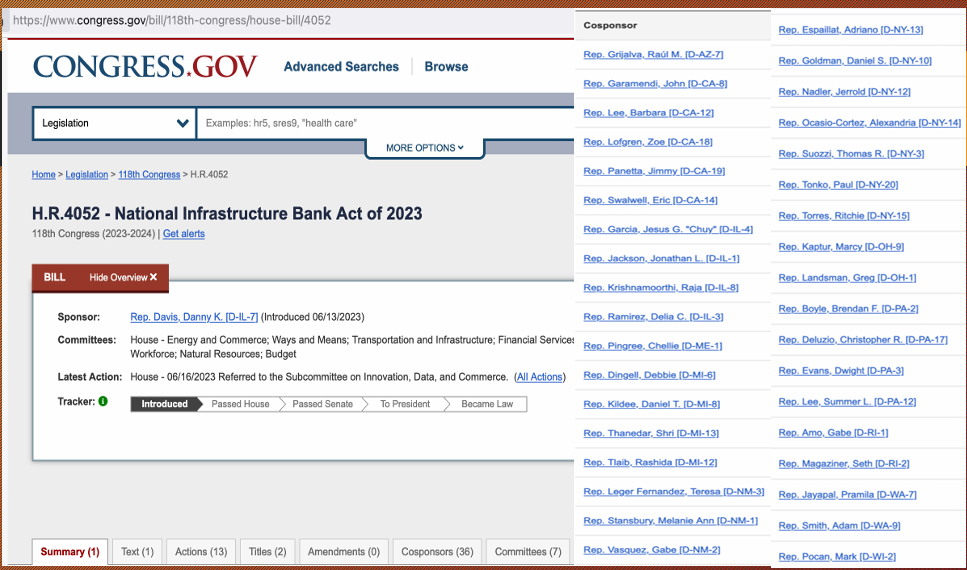Open the Legislation search type dropdown
967x570 pixels.
[x=114, y=123]
